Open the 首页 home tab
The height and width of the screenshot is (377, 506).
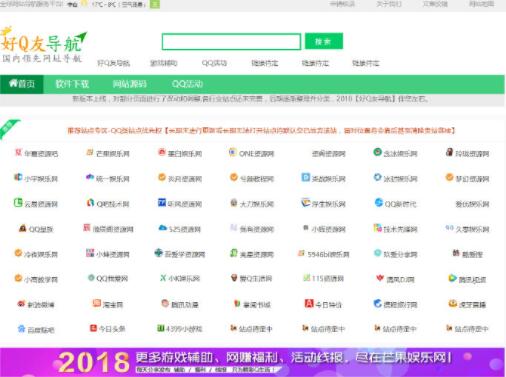(22, 84)
